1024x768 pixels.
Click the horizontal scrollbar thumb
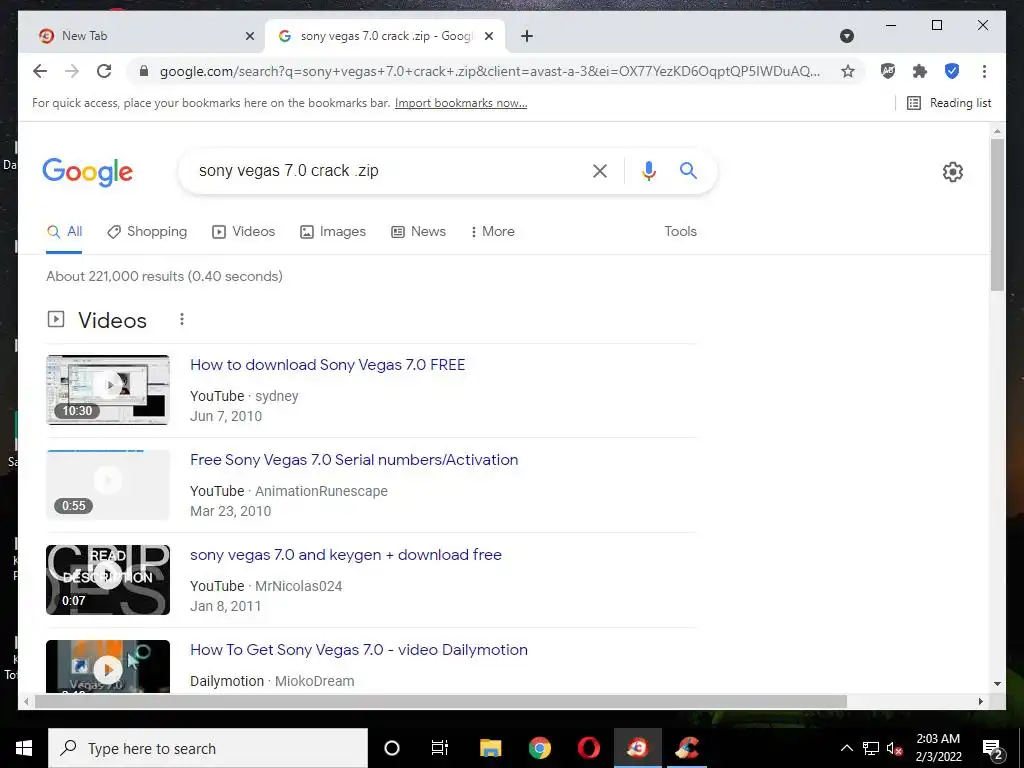441,701
